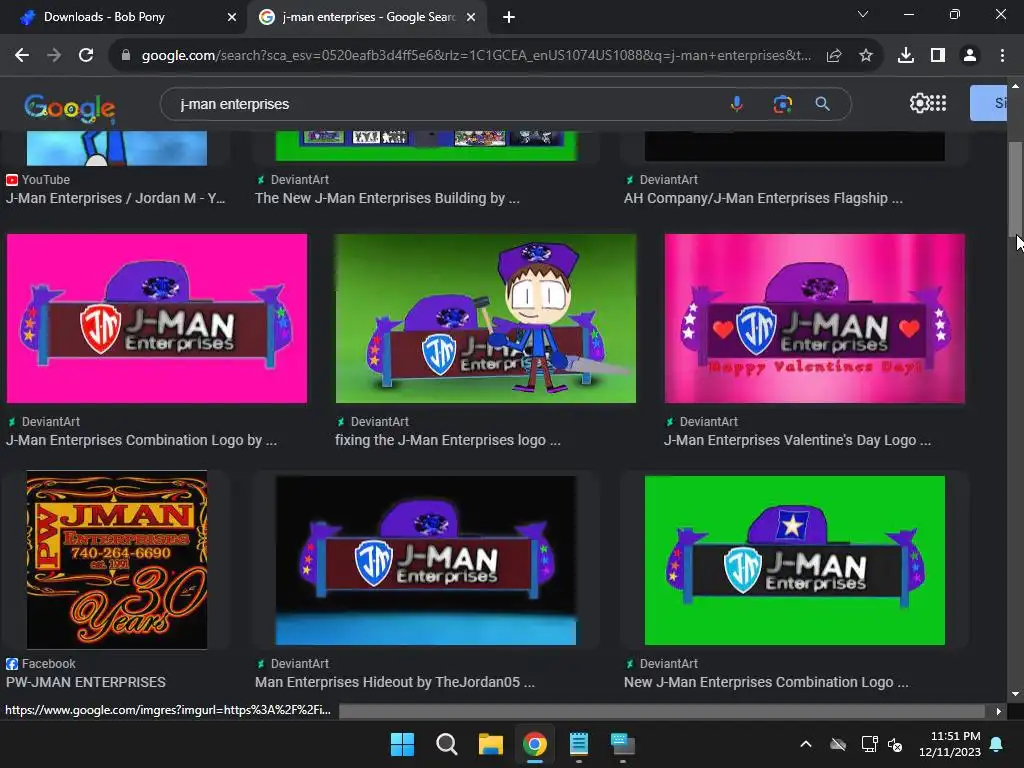Open Google apps grid icon

[938, 103]
